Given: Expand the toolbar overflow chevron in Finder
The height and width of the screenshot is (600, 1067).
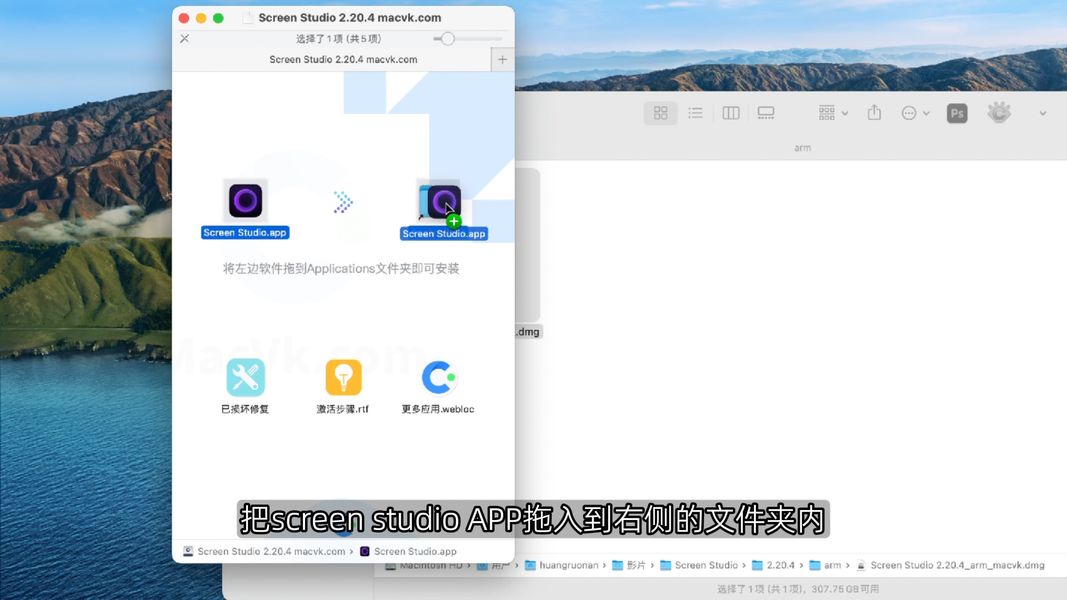Looking at the screenshot, I should (1043, 114).
